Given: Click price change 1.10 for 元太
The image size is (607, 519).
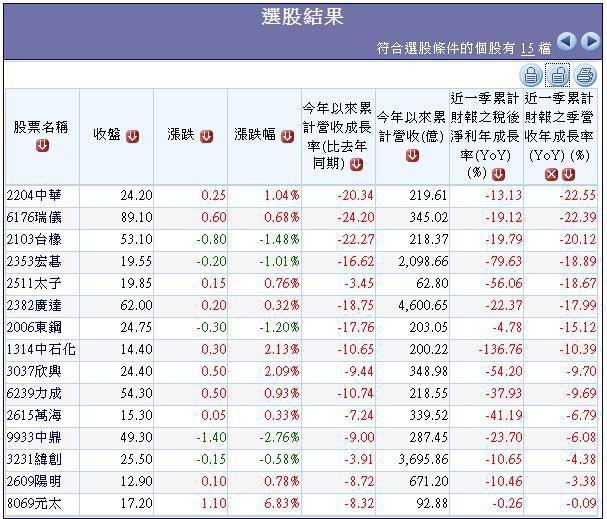Looking at the screenshot, I should pyautogui.click(x=214, y=504).
